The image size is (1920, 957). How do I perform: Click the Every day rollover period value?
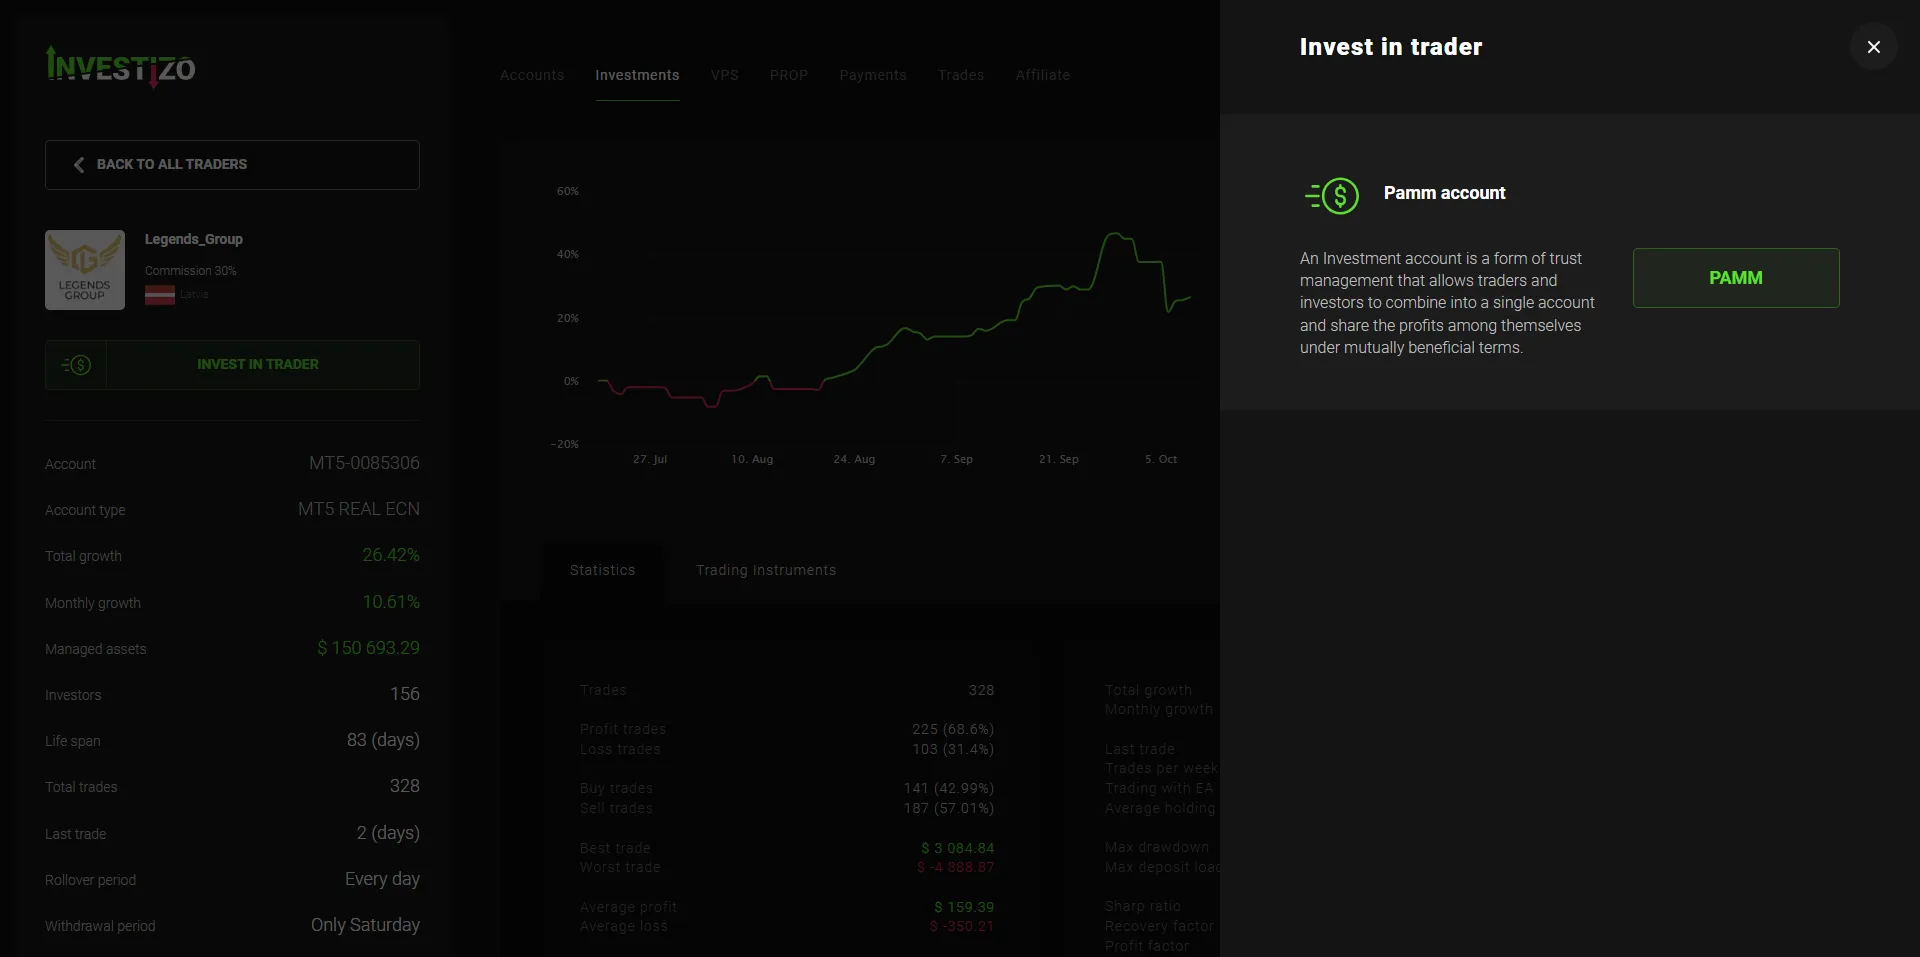pyautogui.click(x=382, y=879)
